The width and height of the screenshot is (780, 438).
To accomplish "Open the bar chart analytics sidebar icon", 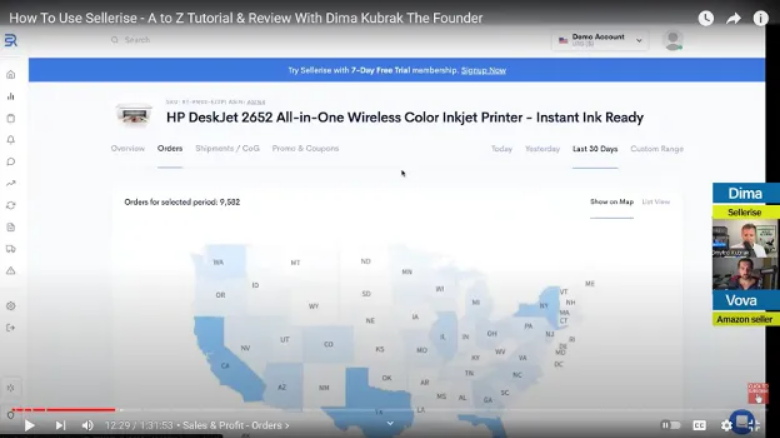I will click(11, 97).
